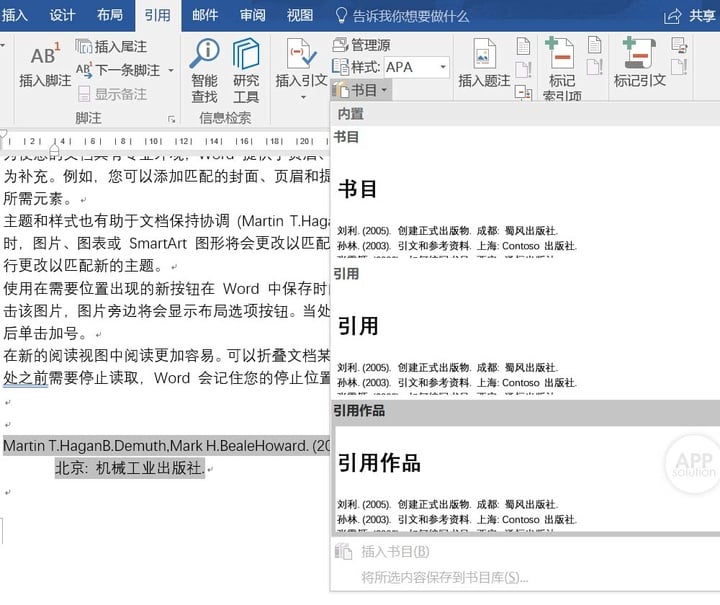Click Cross-reference icon below caption tools
This screenshot has width=720, height=605.
click(x=523, y=93)
